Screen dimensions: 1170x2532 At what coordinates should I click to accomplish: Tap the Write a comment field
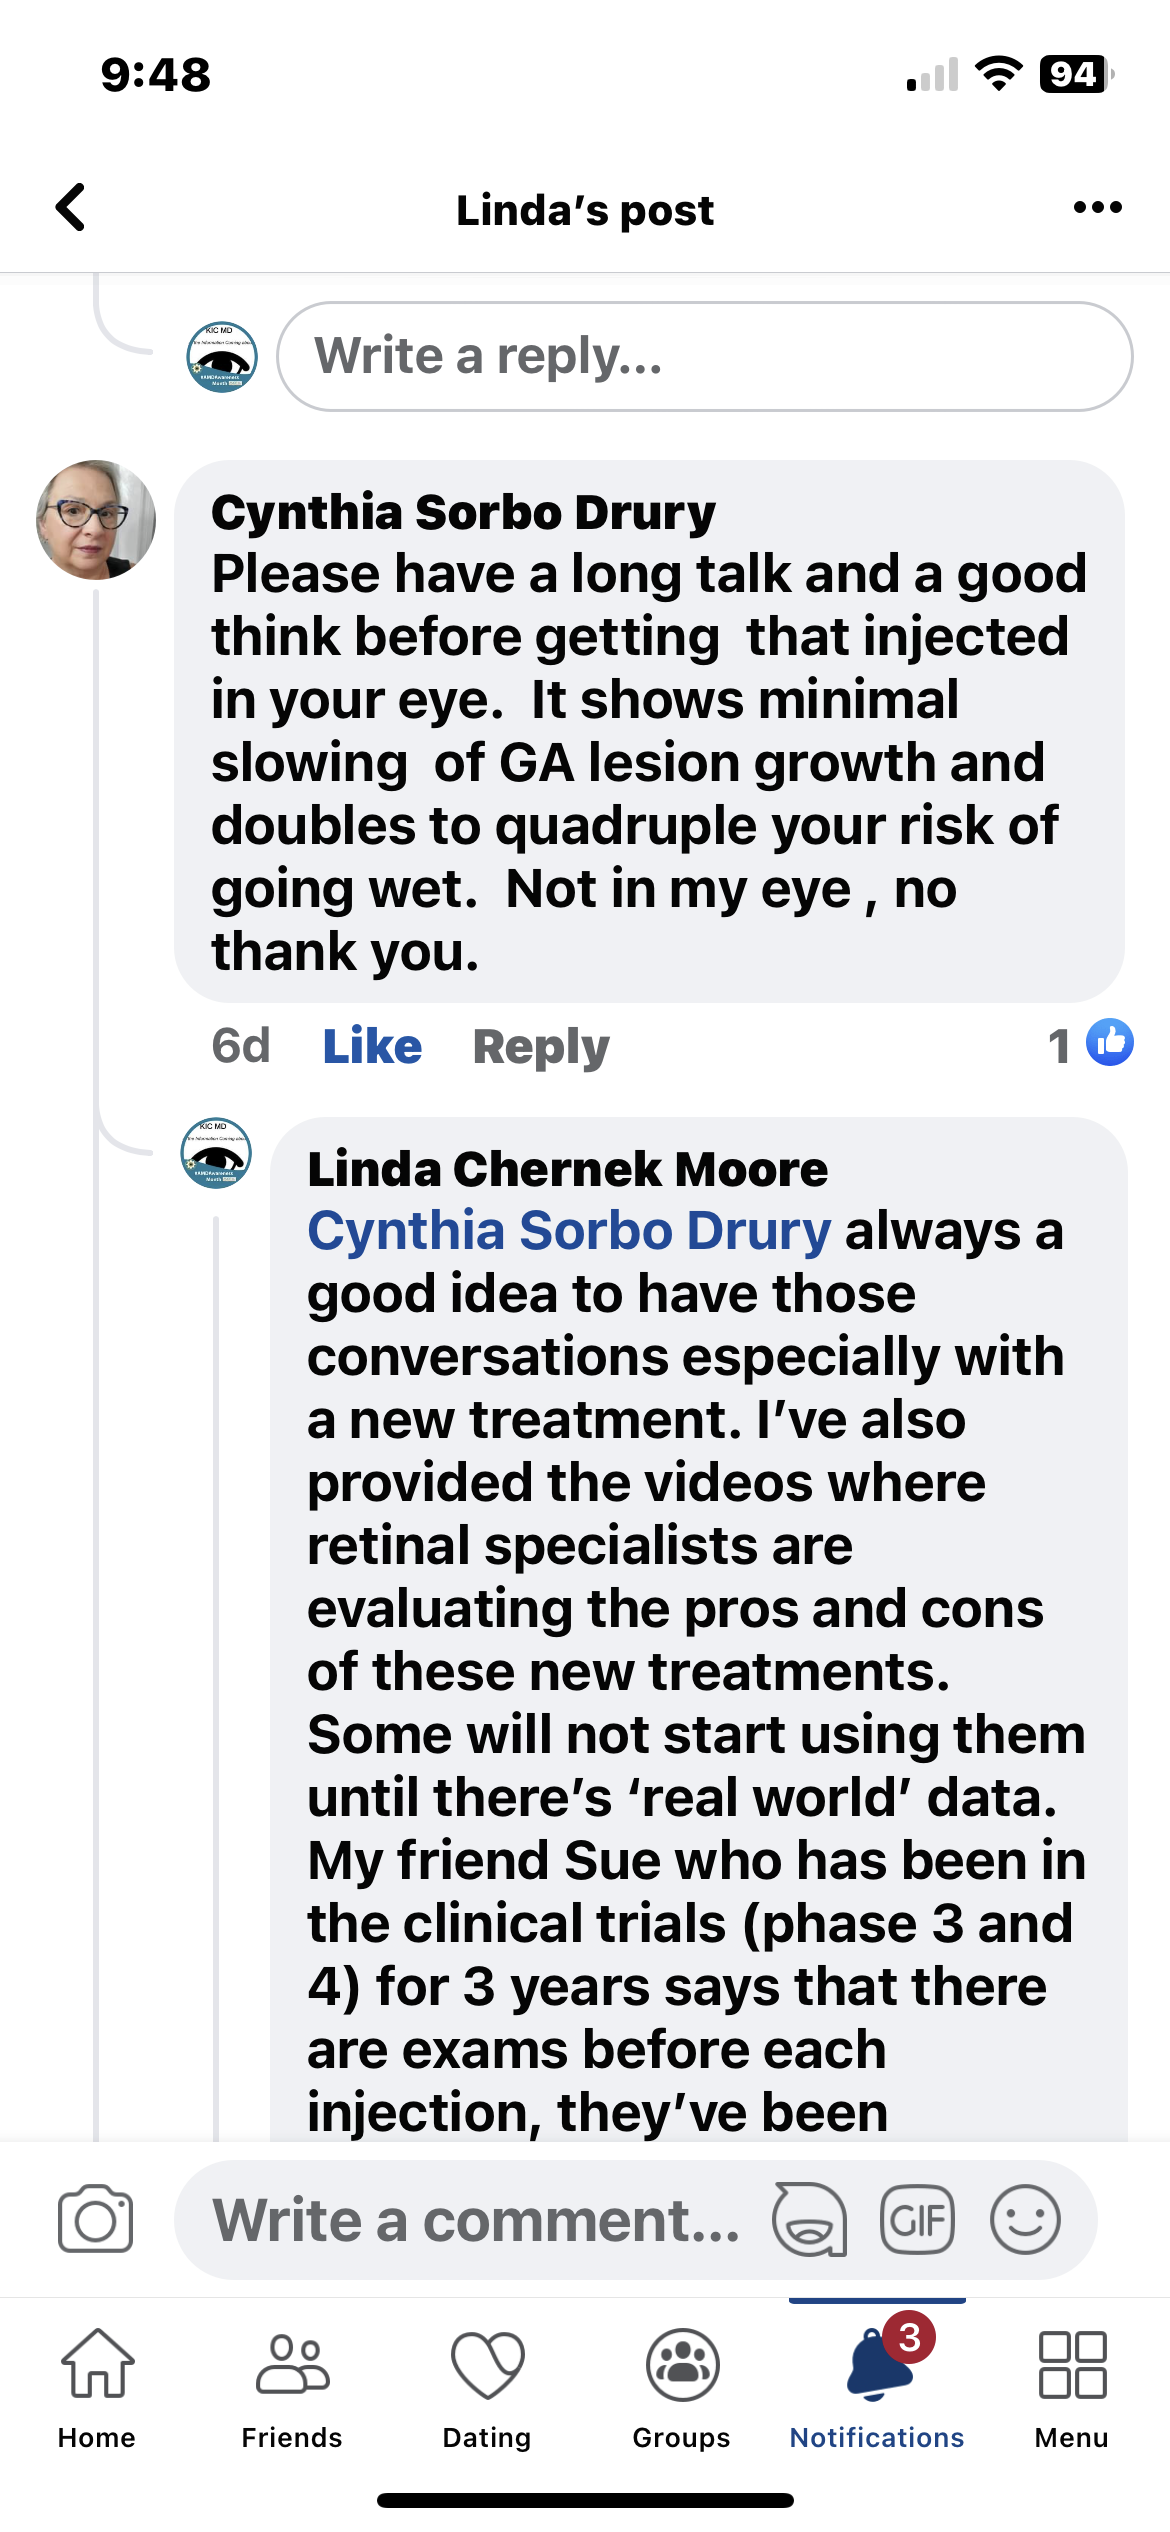[x=476, y=2220]
